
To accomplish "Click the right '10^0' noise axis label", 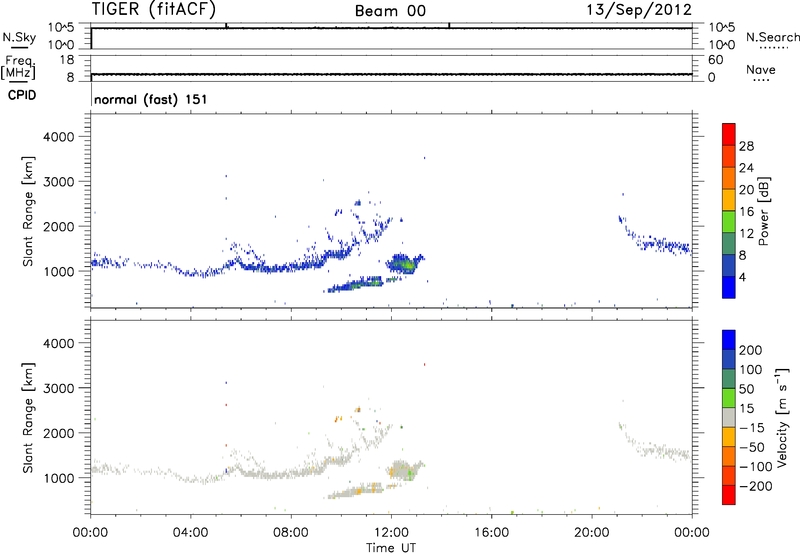I will [x=722, y=45].
